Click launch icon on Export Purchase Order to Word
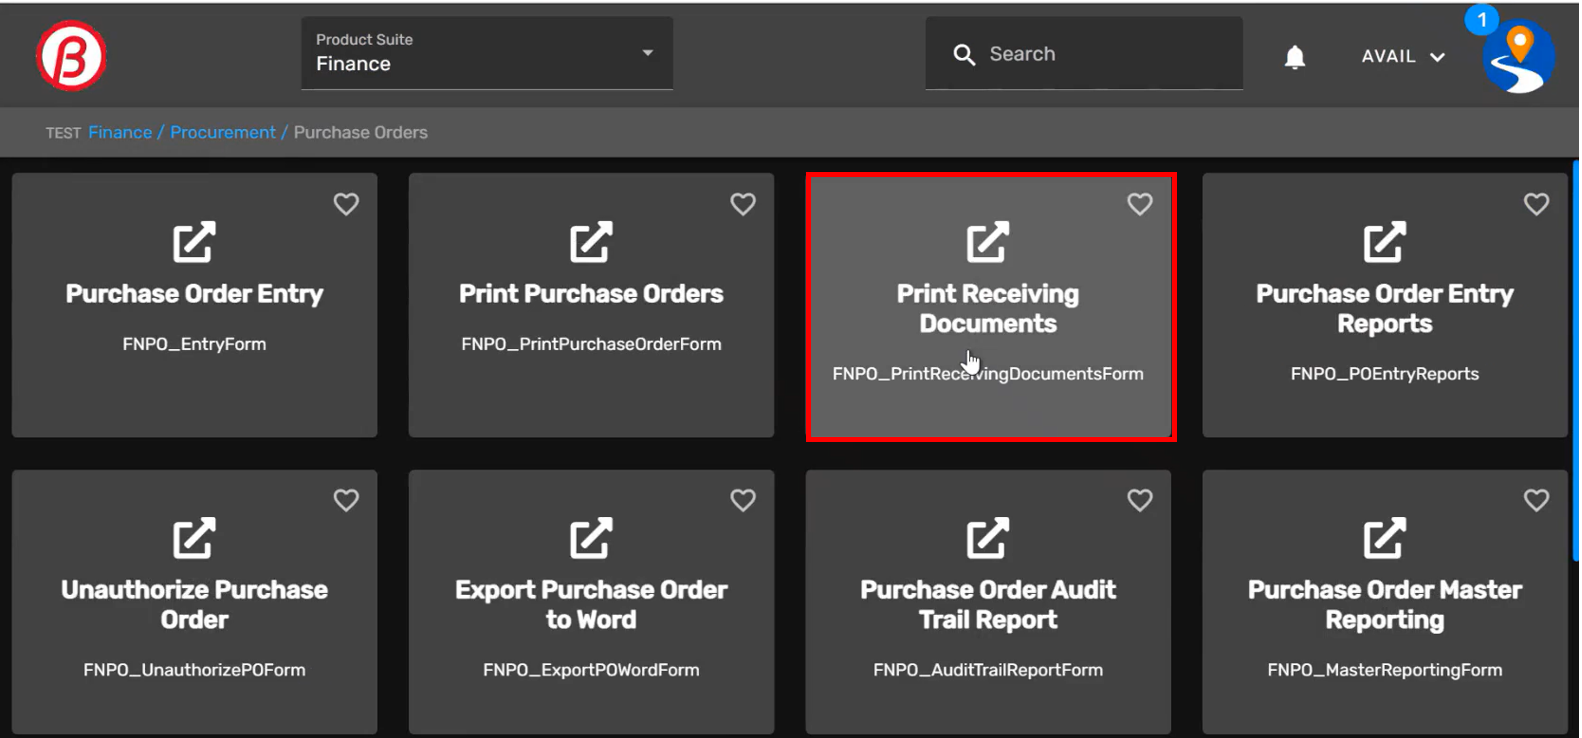The width and height of the screenshot is (1582, 738). tap(591, 538)
